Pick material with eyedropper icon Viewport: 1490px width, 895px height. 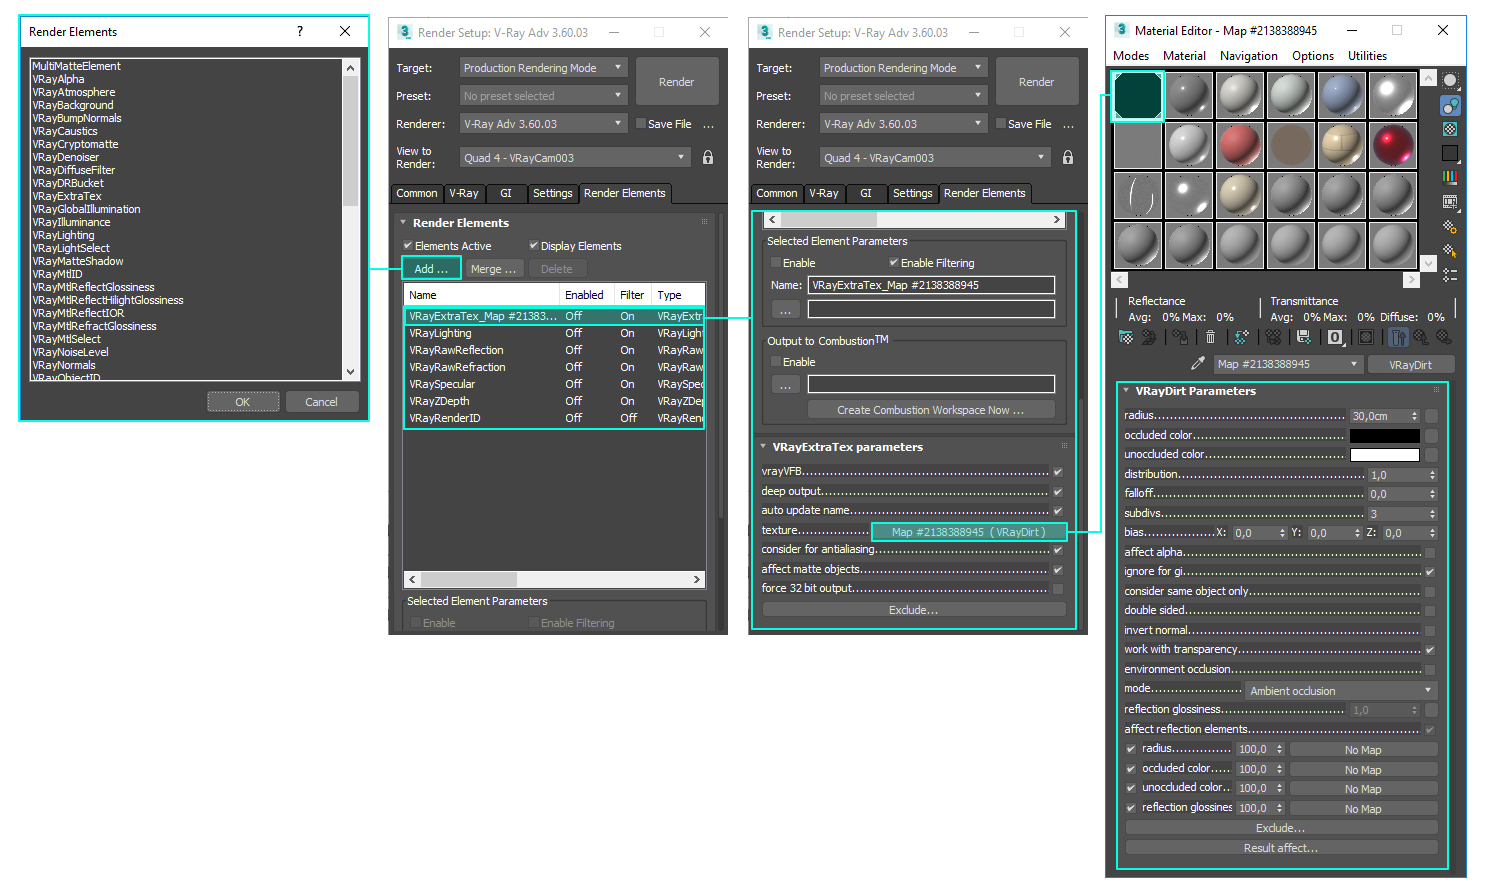click(x=1197, y=364)
